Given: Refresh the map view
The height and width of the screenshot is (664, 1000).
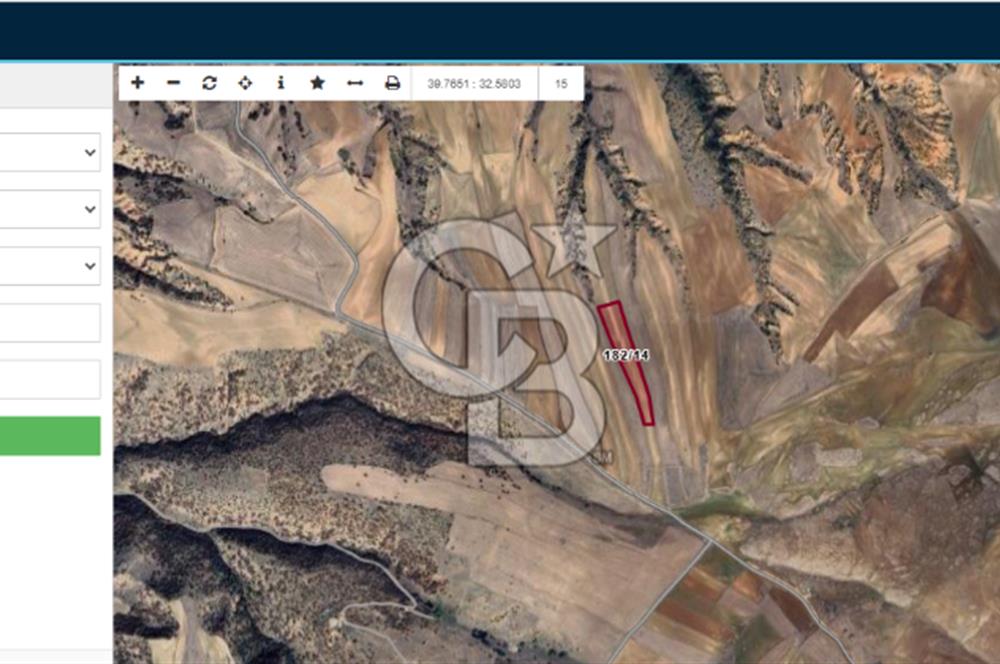Looking at the screenshot, I should (x=209, y=83).
